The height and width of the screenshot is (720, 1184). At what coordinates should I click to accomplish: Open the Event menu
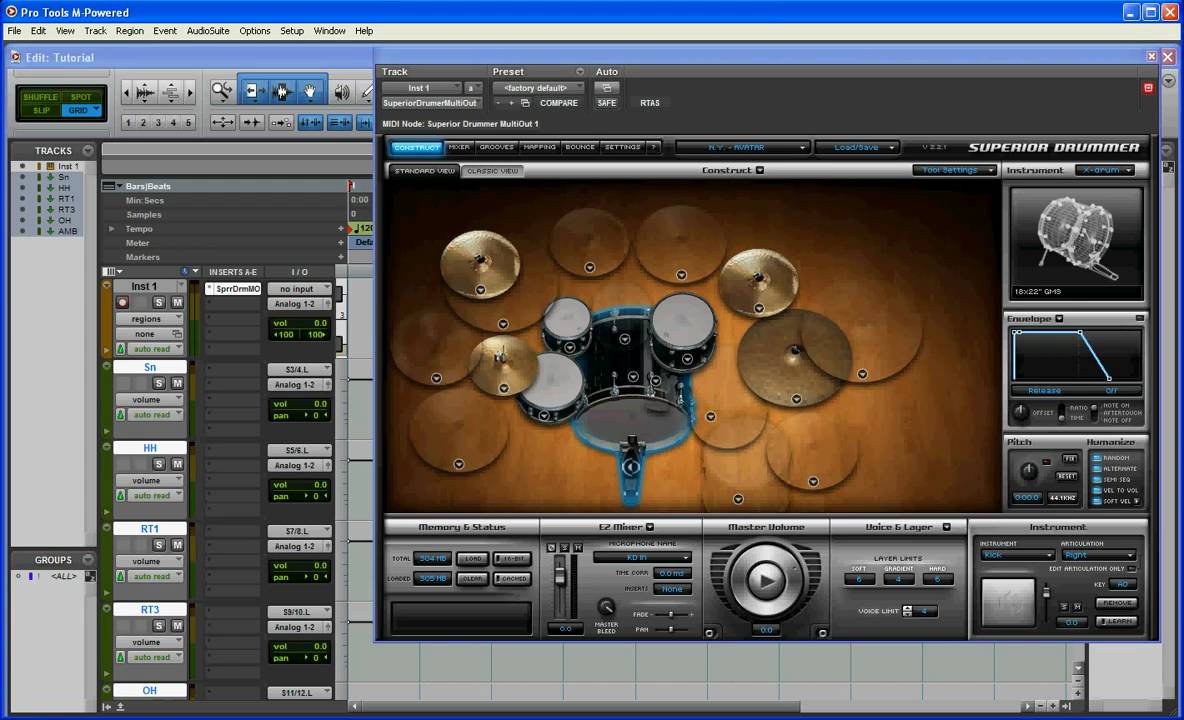click(x=165, y=31)
